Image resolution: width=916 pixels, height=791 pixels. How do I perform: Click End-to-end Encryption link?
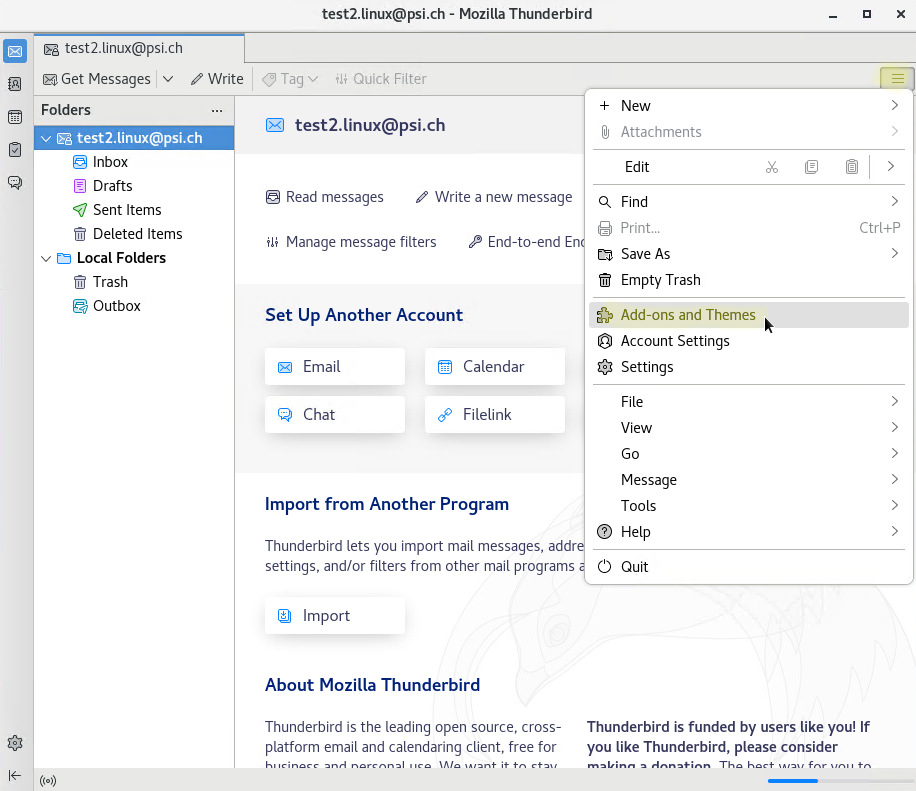click(526, 242)
